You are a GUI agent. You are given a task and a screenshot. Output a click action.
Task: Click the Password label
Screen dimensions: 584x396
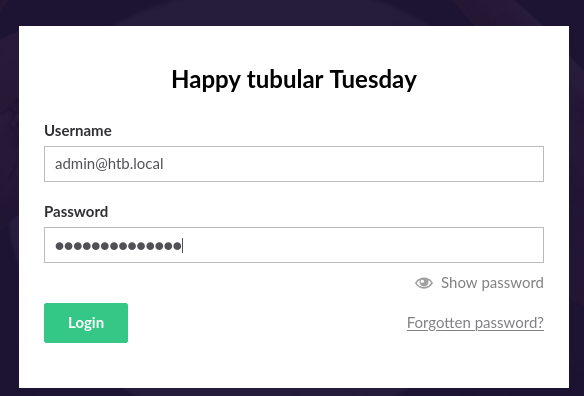76,212
